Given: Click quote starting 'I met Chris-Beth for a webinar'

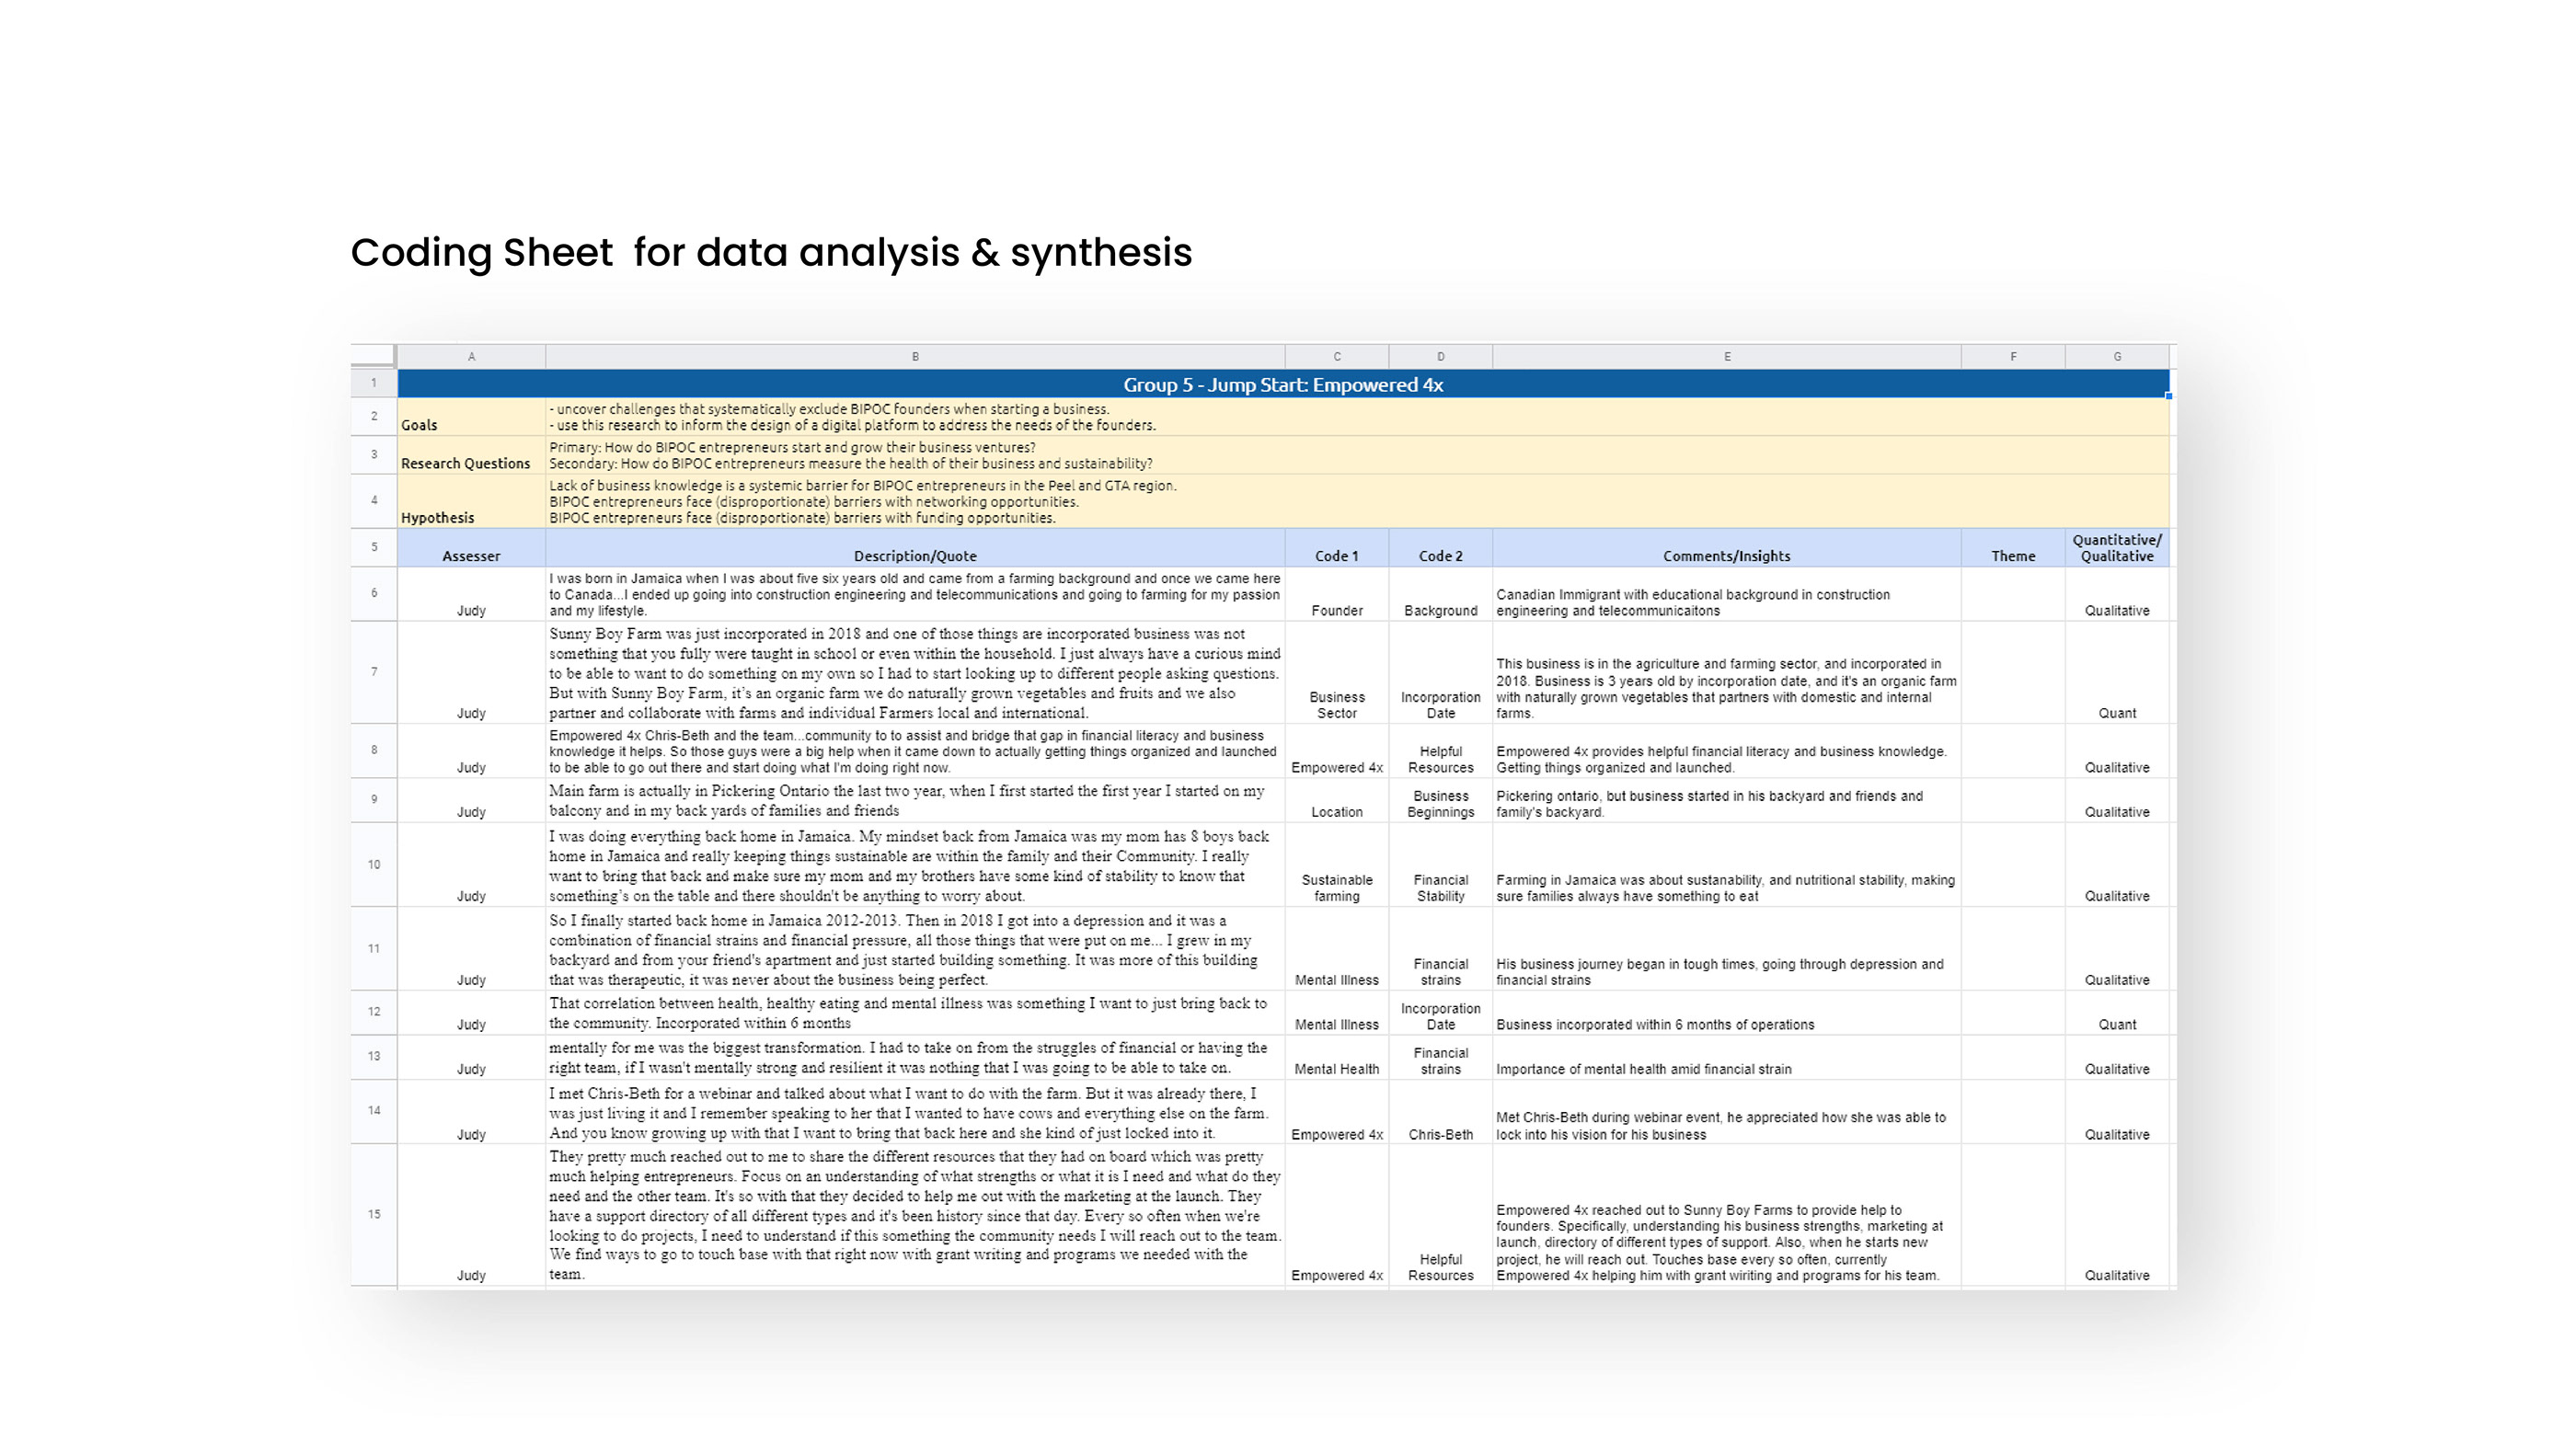Looking at the screenshot, I should point(915,1112).
